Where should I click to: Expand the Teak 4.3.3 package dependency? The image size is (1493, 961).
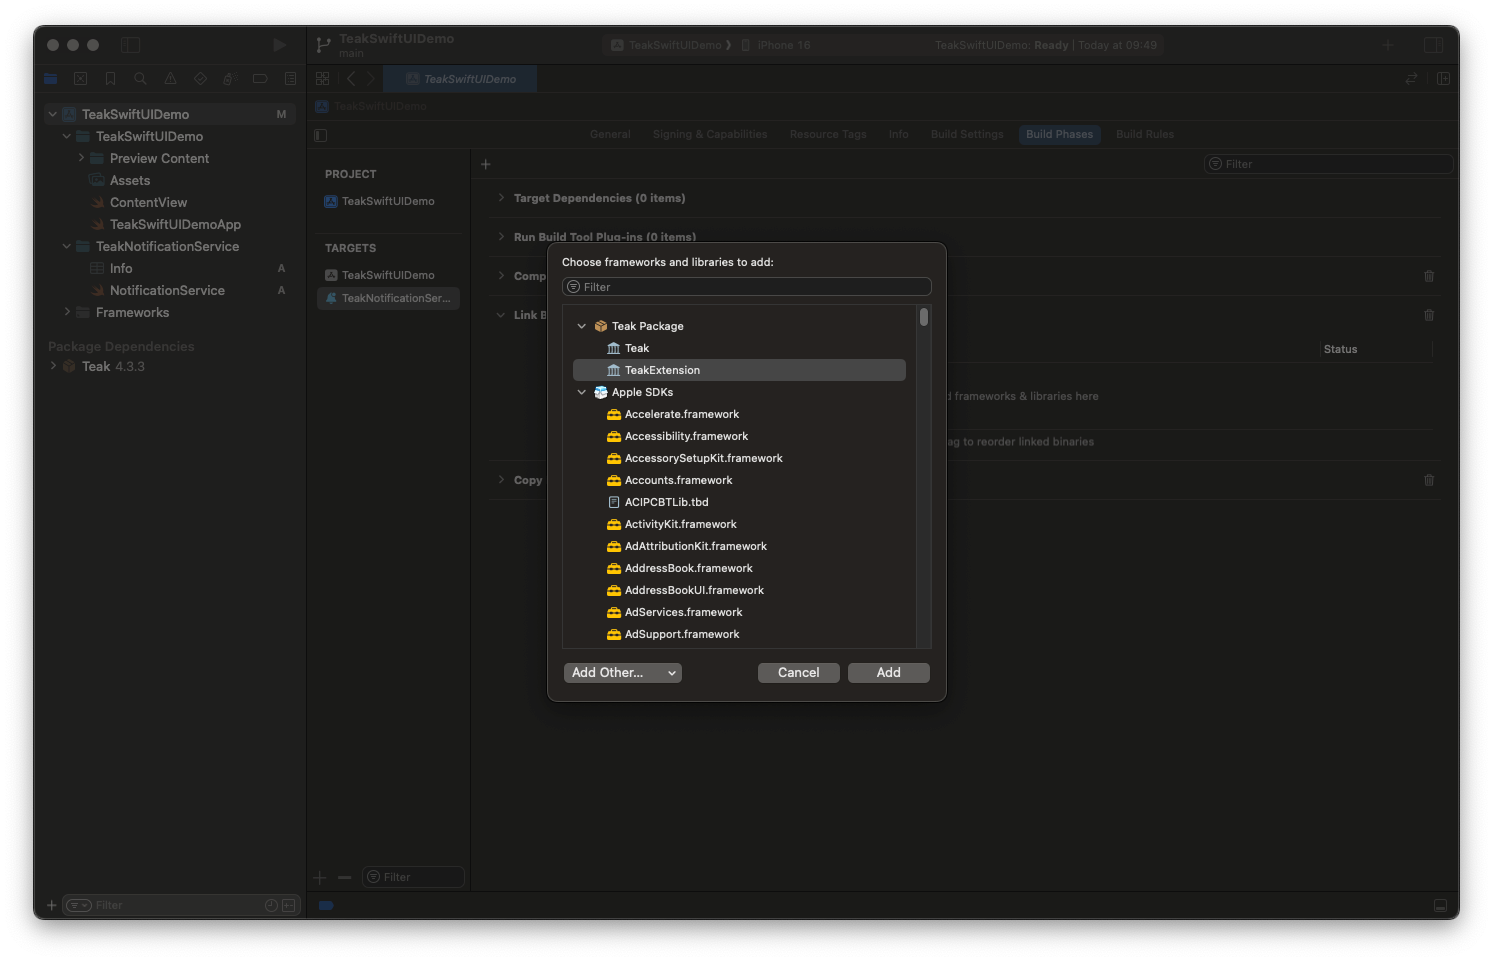click(53, 366)
